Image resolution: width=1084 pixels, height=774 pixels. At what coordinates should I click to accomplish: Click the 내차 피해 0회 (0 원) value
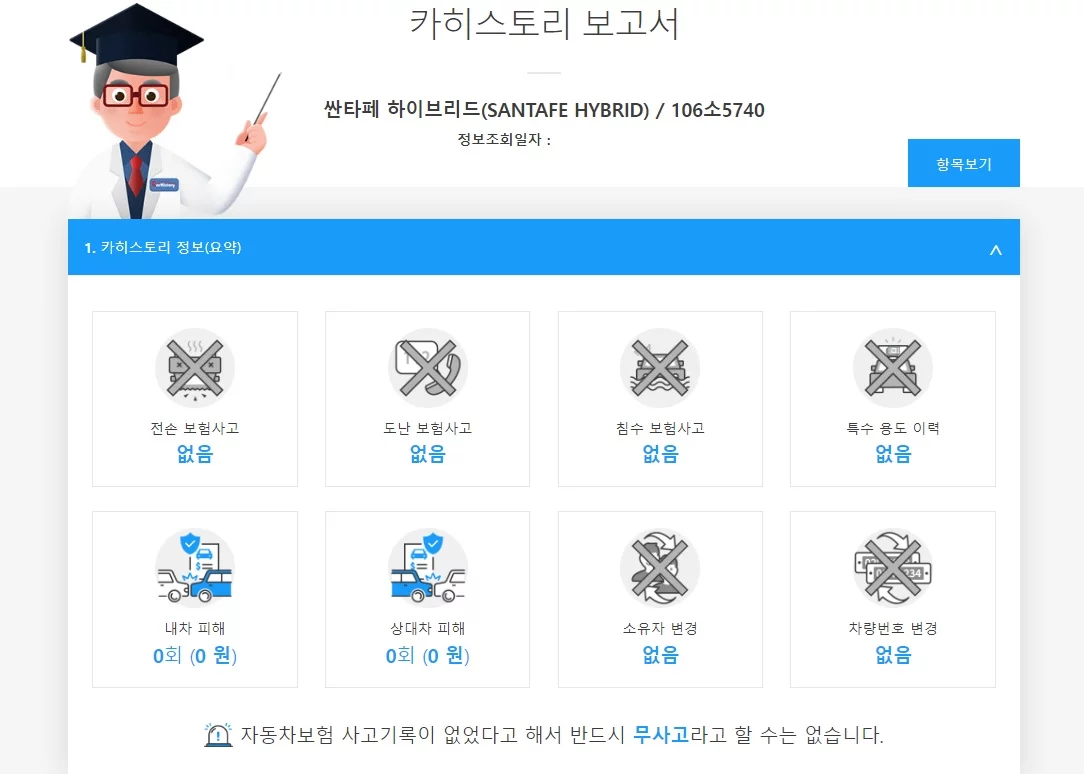point(195,655)
